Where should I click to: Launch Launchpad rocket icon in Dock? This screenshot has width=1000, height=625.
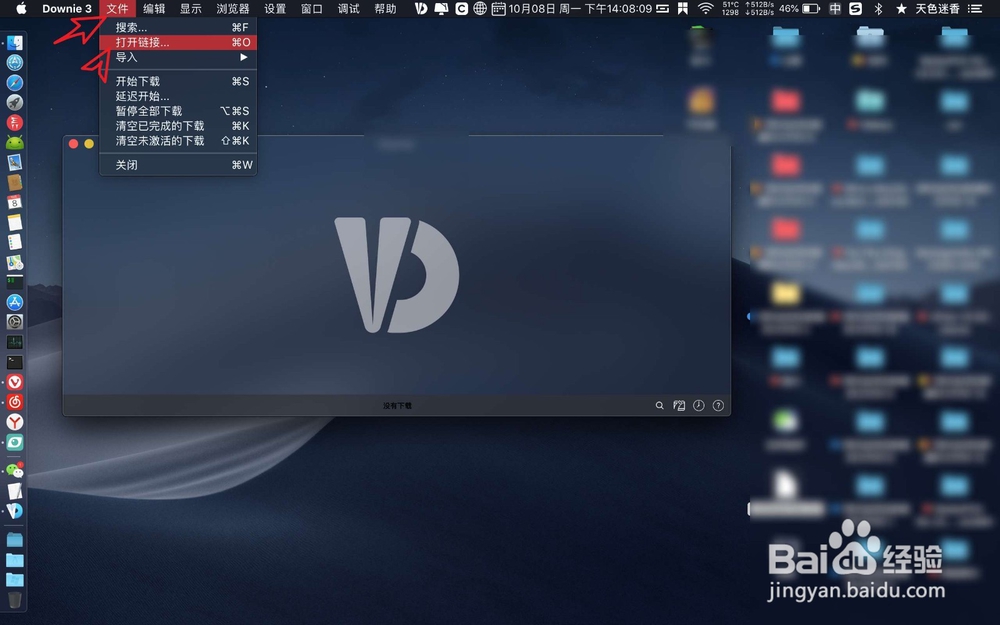[15, 102]
